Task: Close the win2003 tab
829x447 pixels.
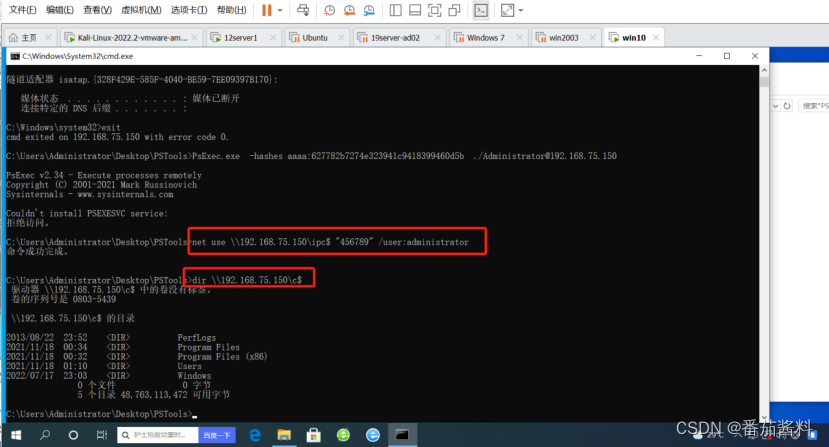Action: pos(593,38)
